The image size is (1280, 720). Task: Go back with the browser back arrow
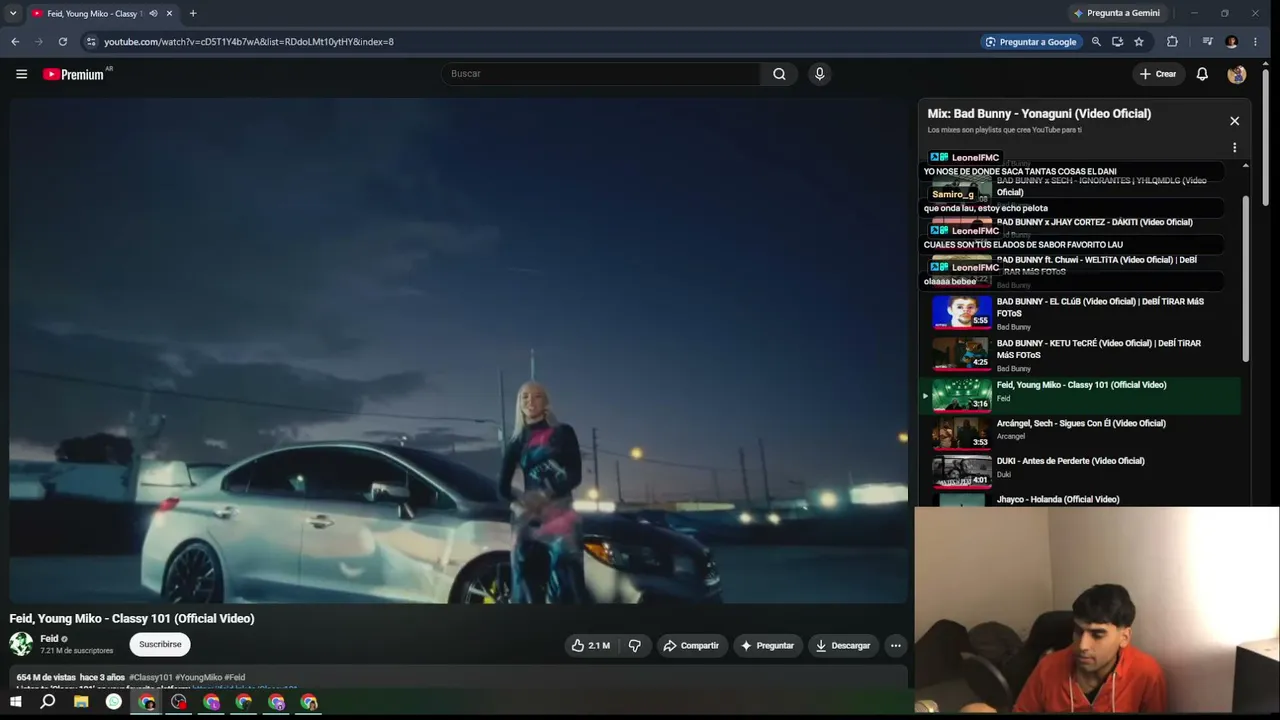click(15, 42)
